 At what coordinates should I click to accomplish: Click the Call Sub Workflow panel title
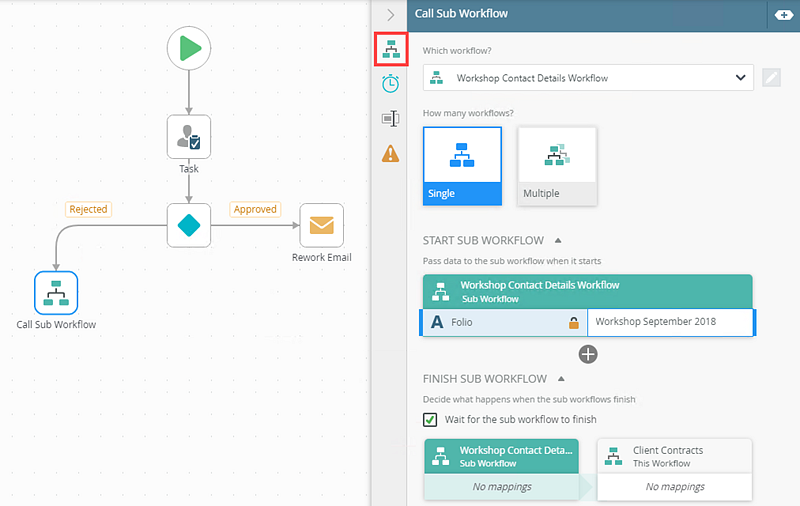[461, 14]
